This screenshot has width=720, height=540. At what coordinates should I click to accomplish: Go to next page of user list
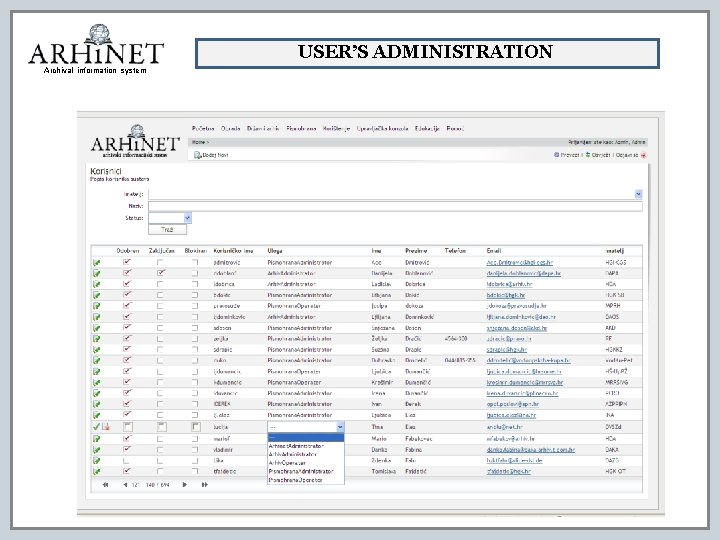pos(185,485)
